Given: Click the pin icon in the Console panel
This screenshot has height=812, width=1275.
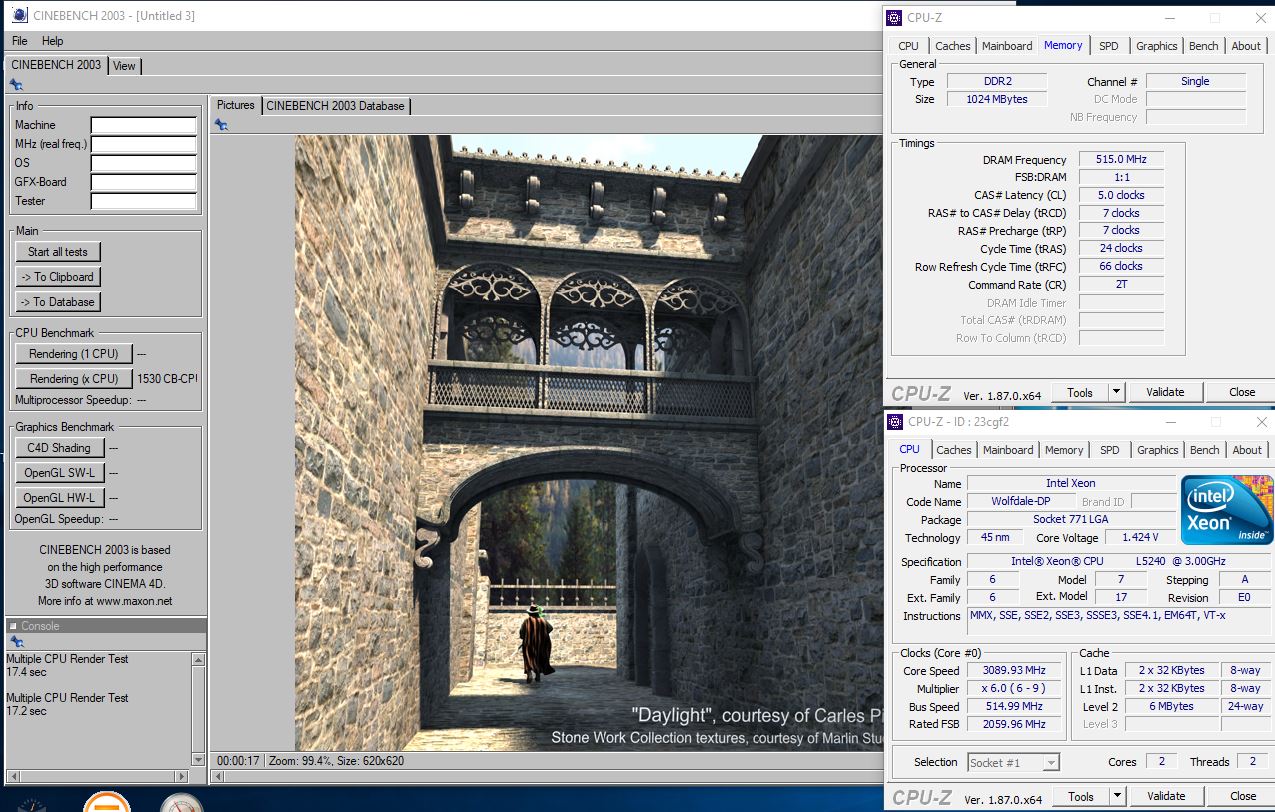Looking at the screenshot, I should tap(16, 641).
